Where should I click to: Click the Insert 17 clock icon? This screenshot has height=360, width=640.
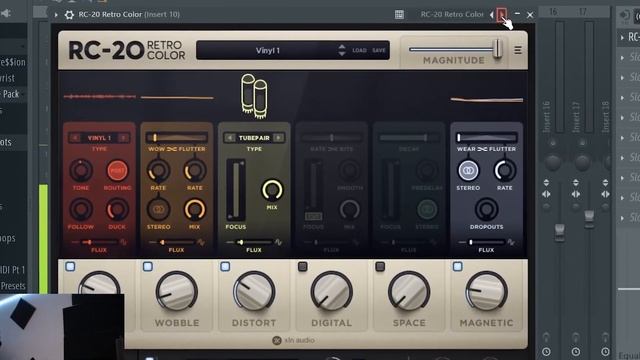pos(576,351)
